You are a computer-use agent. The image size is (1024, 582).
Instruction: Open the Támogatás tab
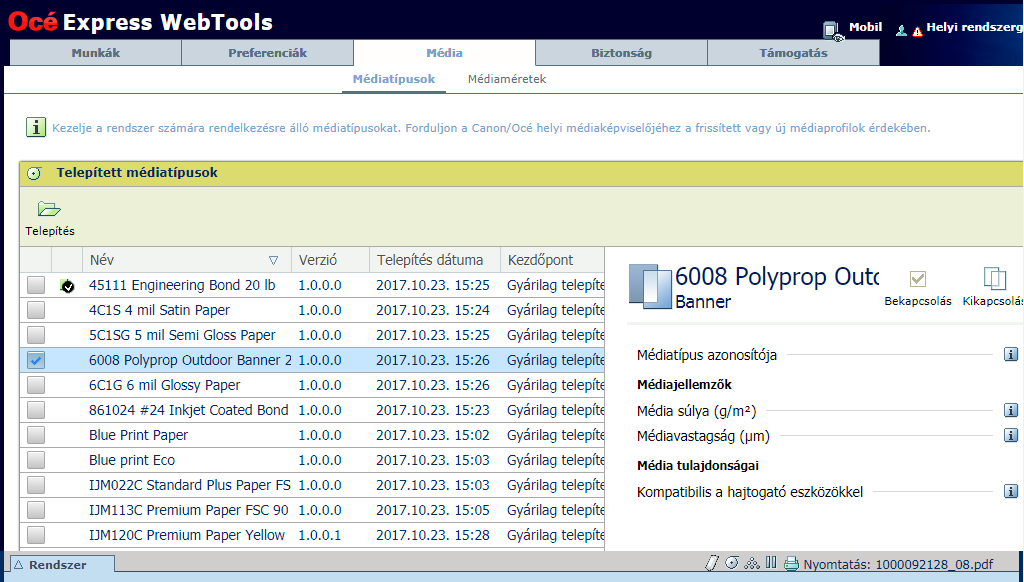click(x=793, y=53)
